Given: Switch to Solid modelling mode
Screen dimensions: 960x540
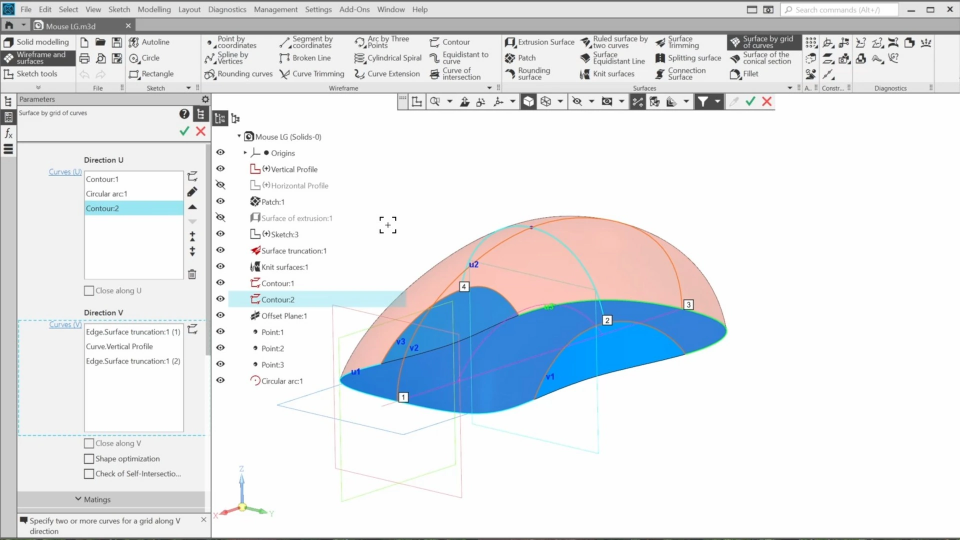Looking at the screenshot, I should coord(36,42).
